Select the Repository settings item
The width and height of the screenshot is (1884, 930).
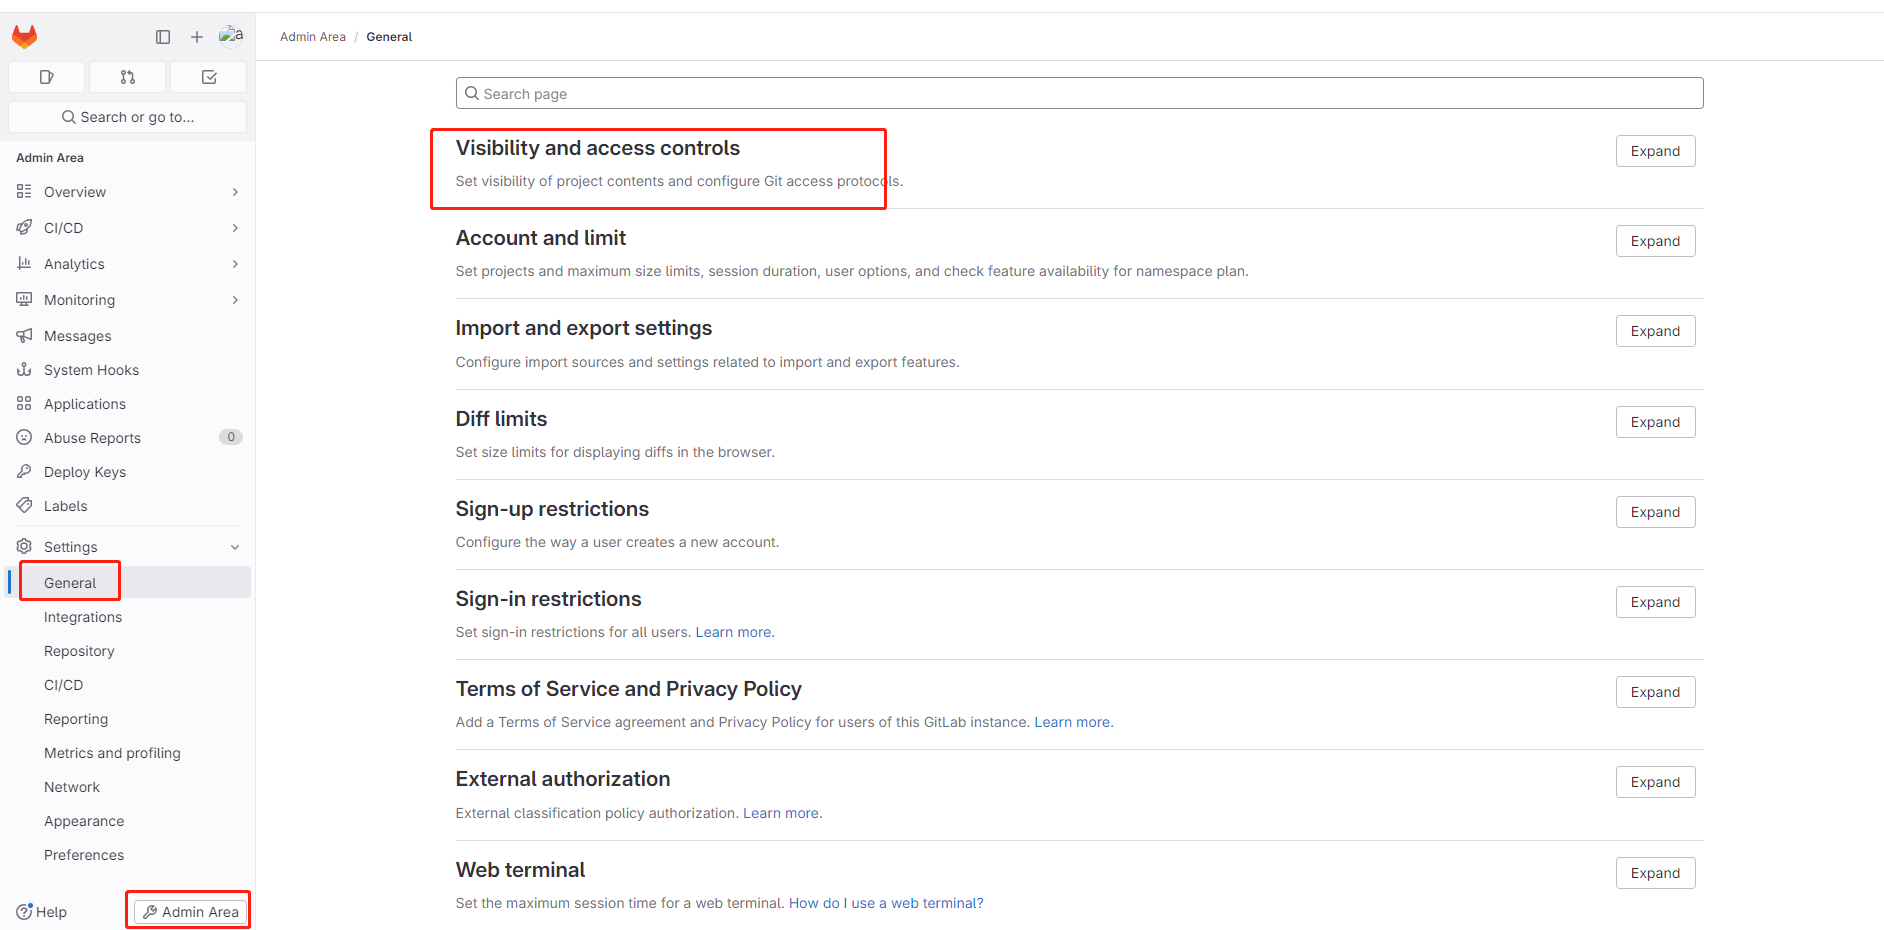79,651
